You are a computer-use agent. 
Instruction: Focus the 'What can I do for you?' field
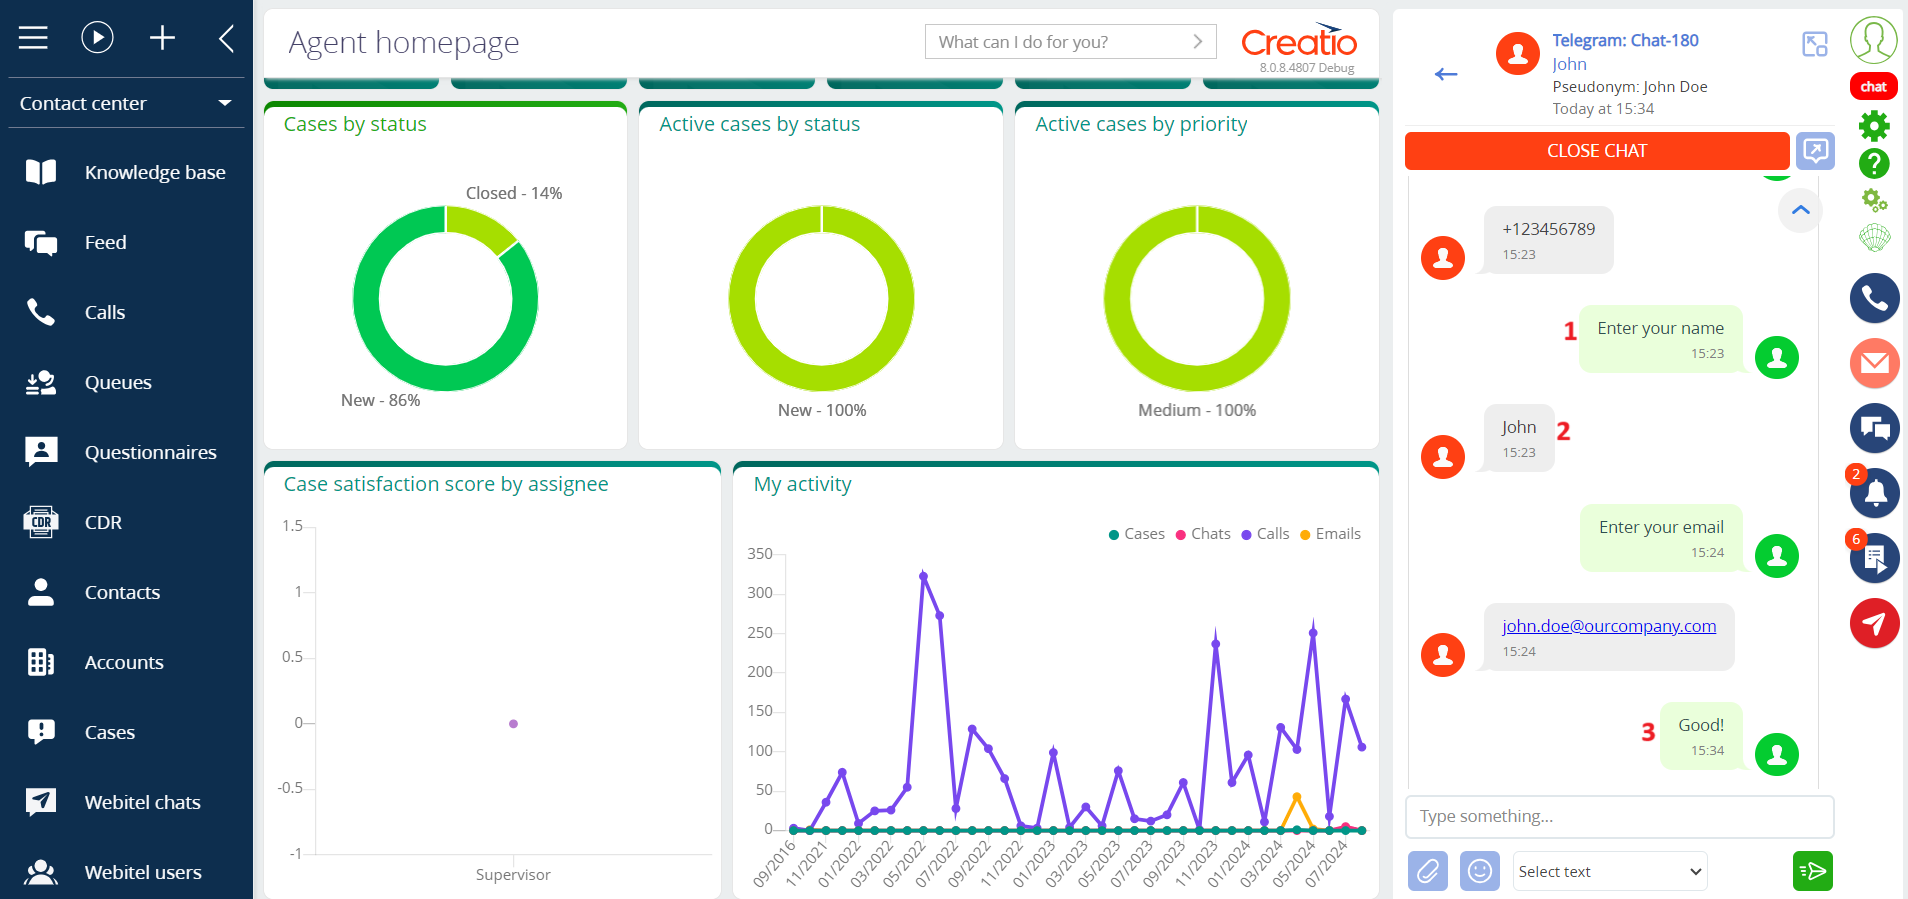coord(1070,41)
